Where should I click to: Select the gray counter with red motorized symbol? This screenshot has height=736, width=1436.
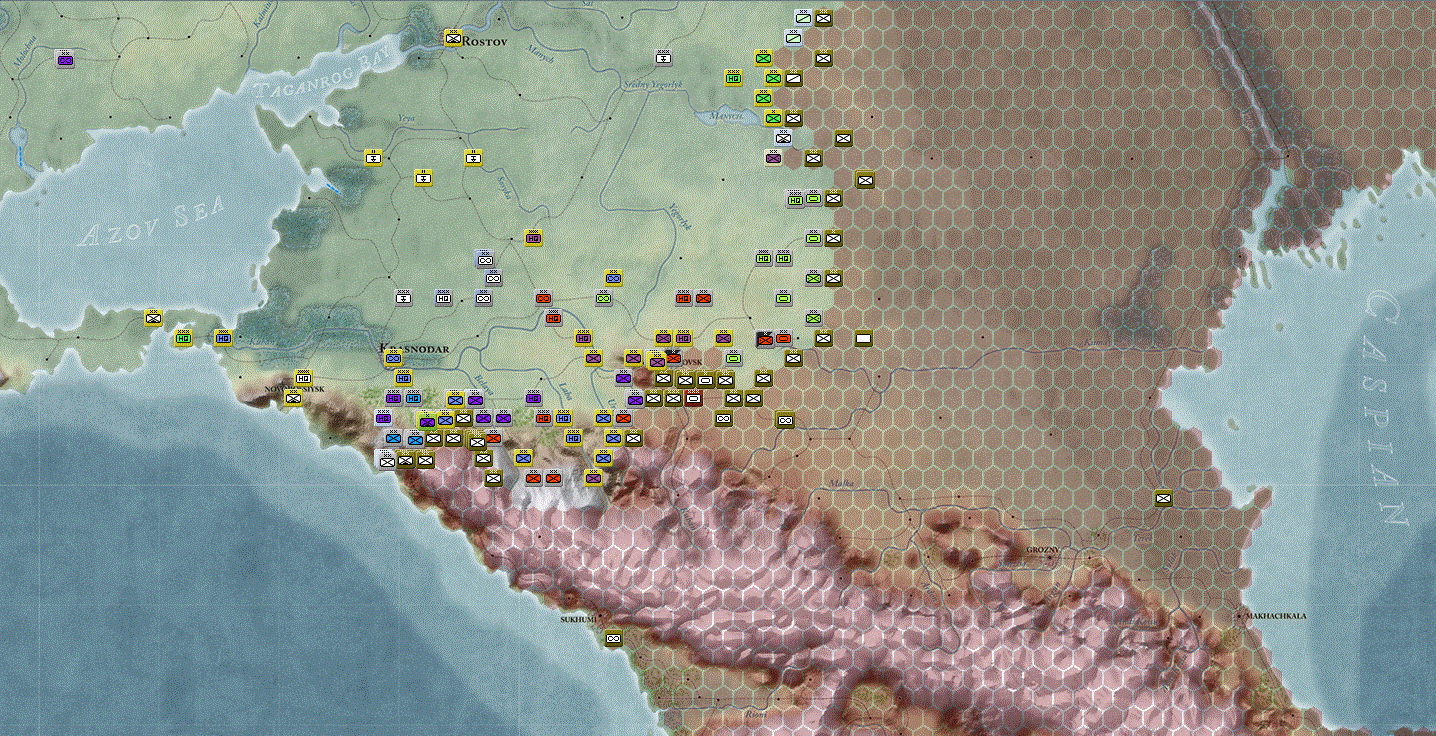coord(543,298)
